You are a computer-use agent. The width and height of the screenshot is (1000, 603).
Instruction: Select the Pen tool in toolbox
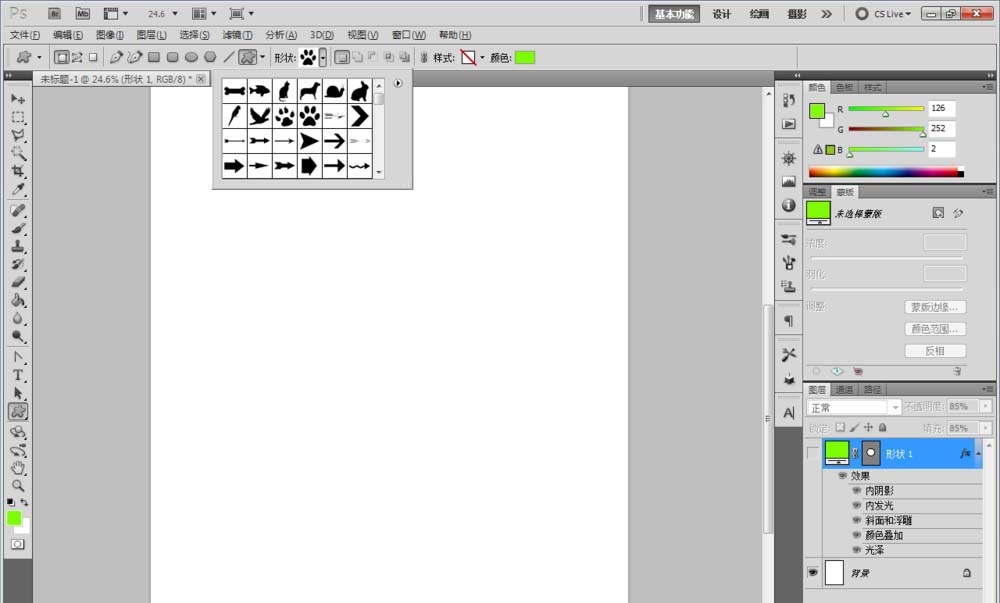[18, 357]
